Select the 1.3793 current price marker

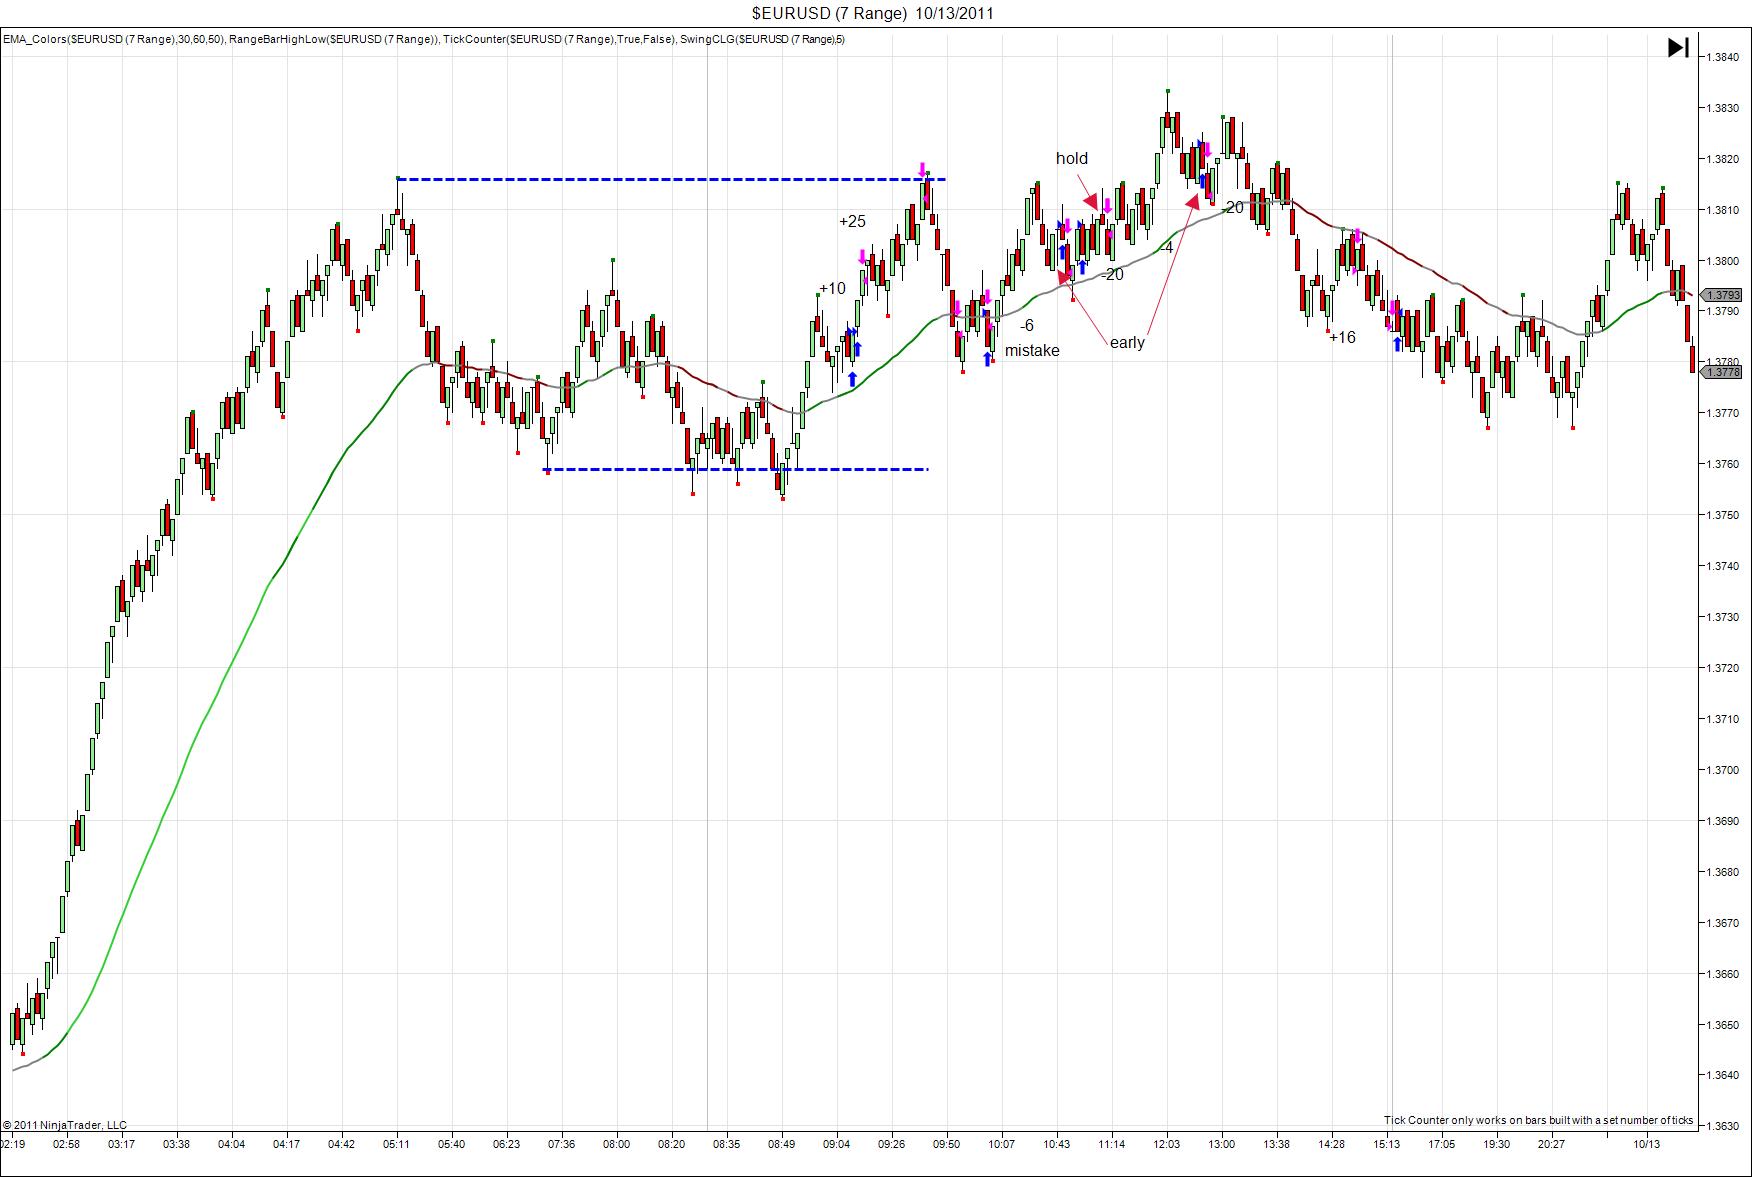click(1722, 295)
